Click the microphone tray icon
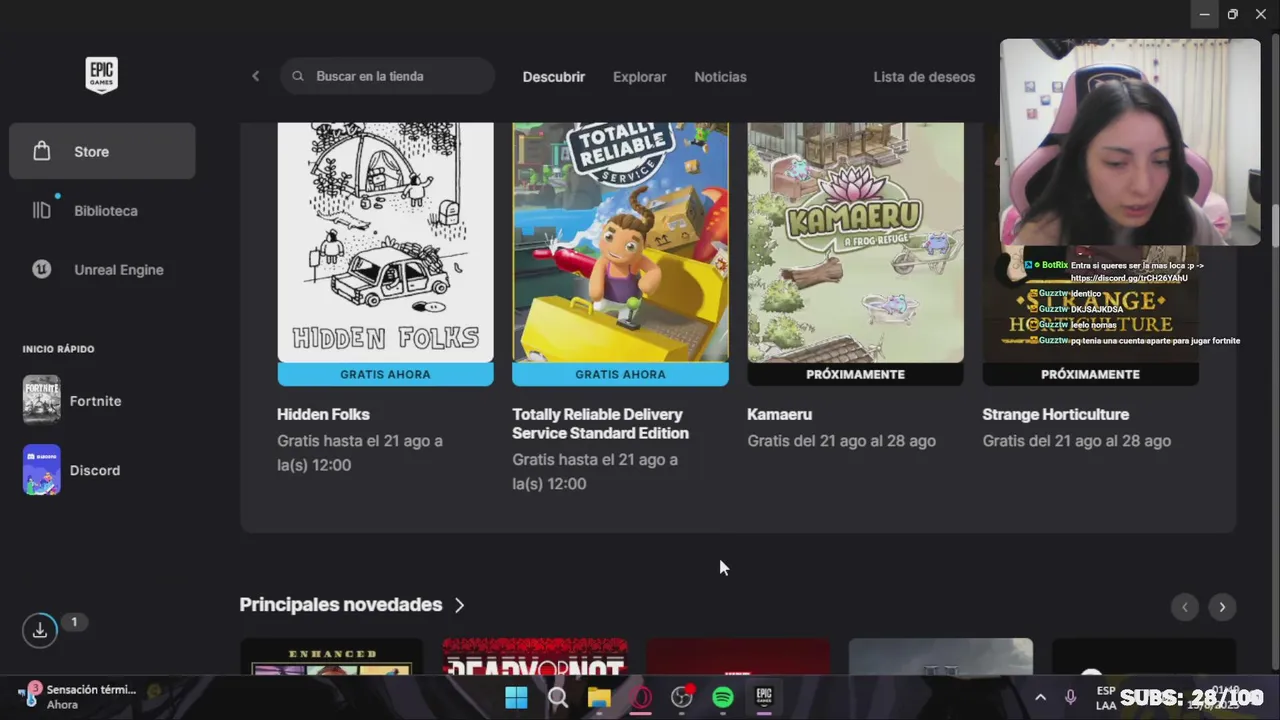 tap(1071, 697)
